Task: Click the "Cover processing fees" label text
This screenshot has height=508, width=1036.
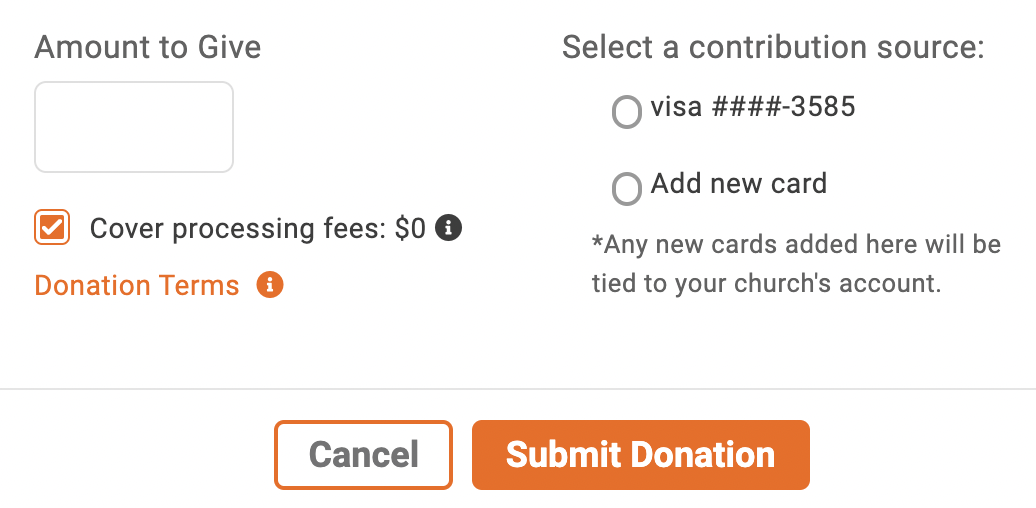Action: point(237,229)
